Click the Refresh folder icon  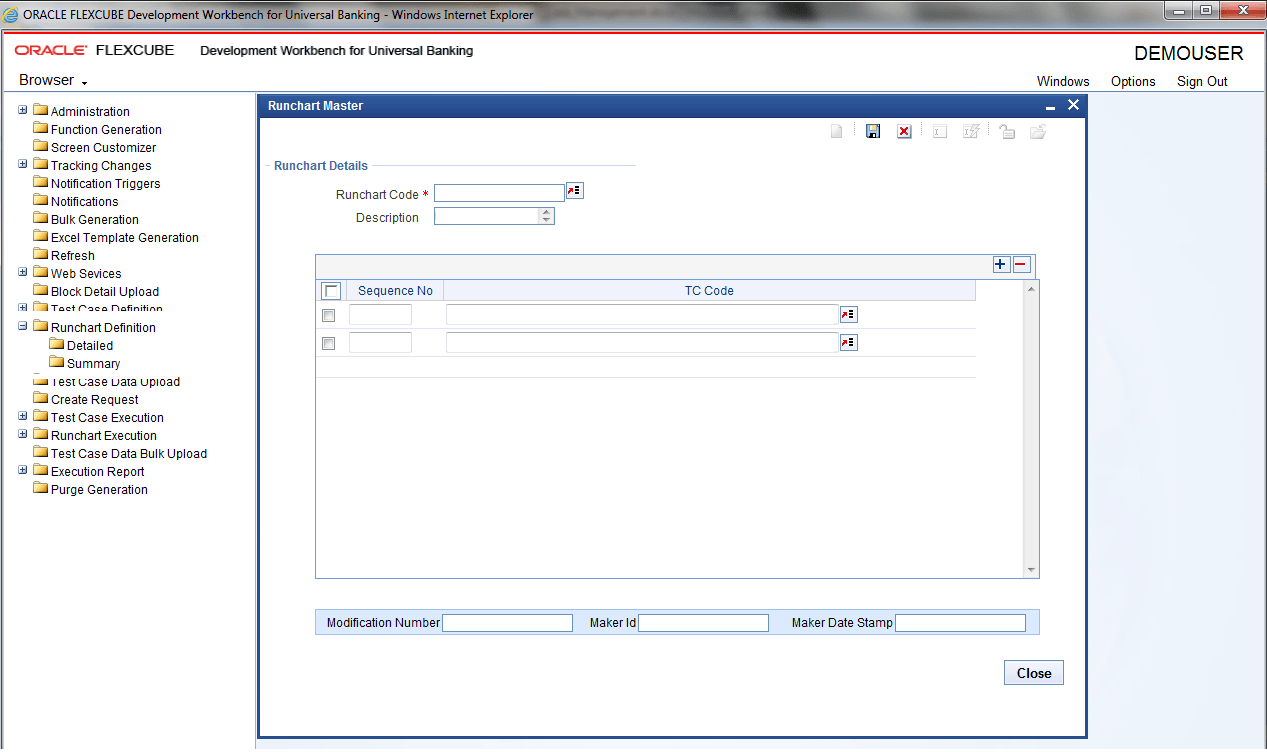41,254
